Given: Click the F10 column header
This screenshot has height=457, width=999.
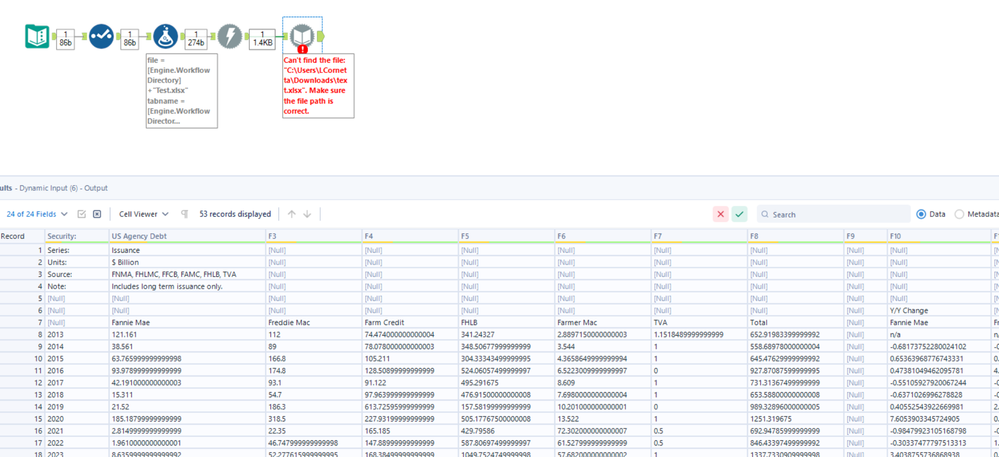Looking at the screenshot, I should coord(938,236).
